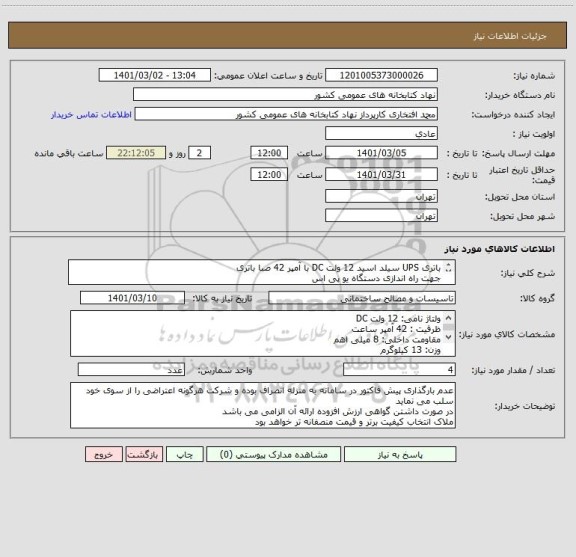576x557 pixels.
Task: Click the خروج exit button
Action: point(104,454)
